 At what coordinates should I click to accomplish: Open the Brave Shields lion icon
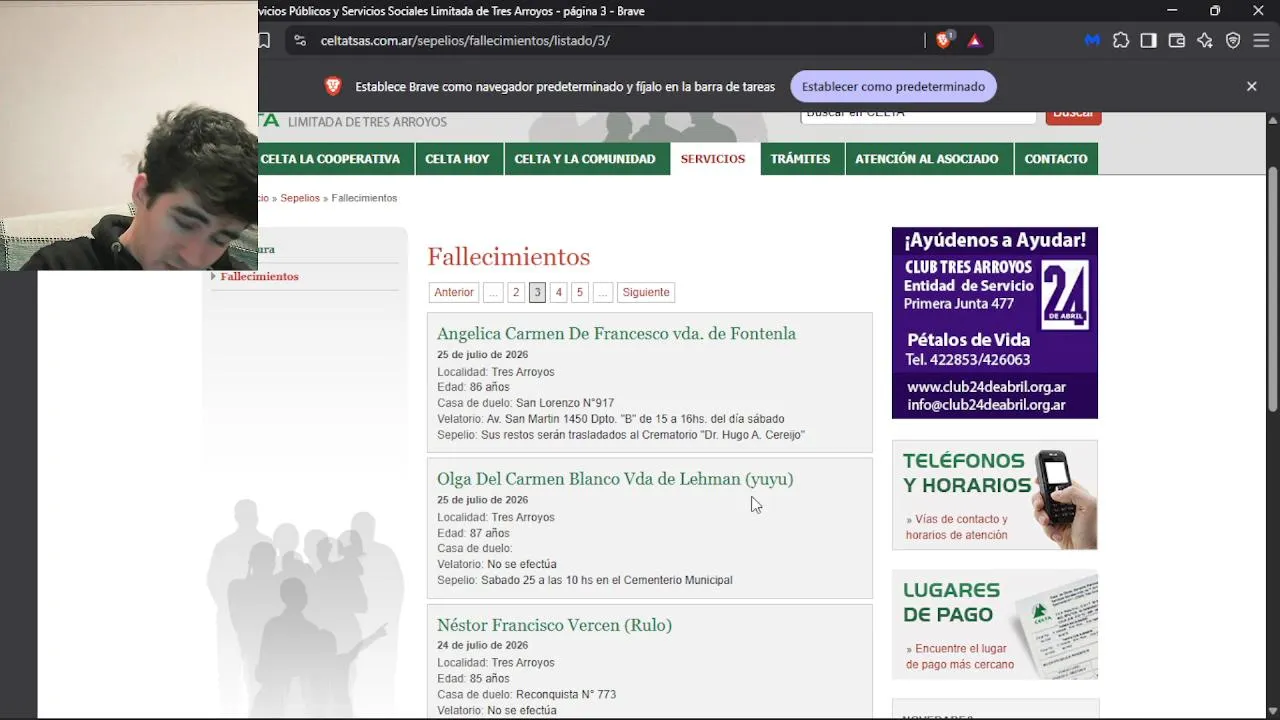pos(943,41)
